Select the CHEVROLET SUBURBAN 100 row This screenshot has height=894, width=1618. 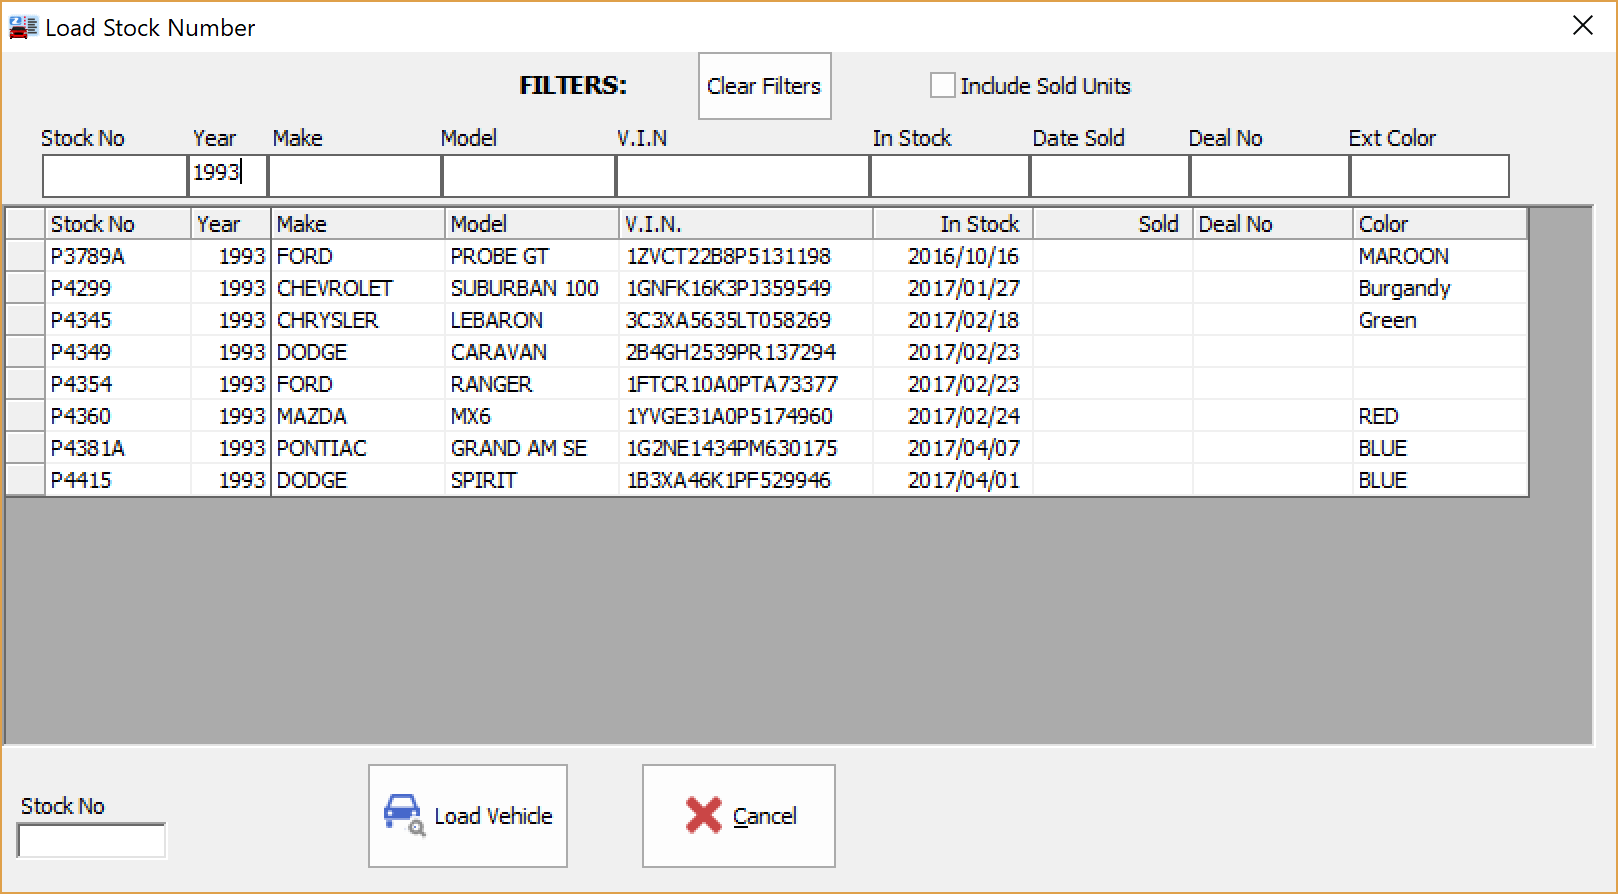(x=523, y=288)
